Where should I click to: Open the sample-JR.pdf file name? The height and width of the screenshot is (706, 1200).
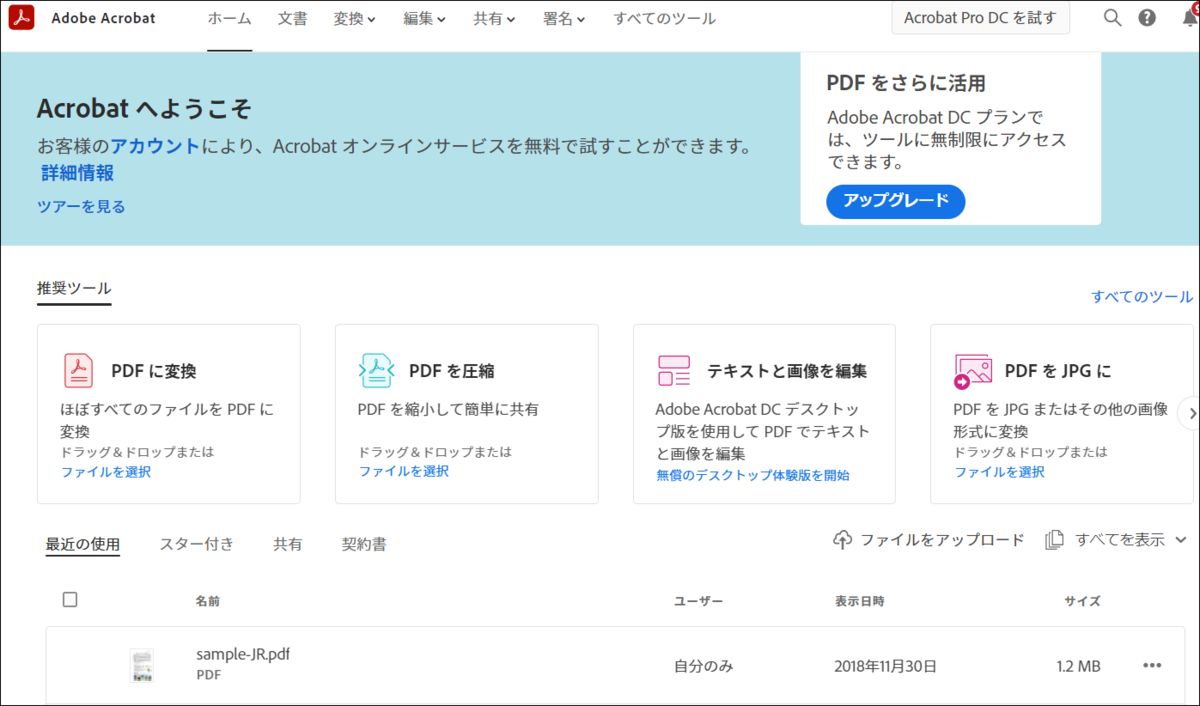tap(243, 655)
